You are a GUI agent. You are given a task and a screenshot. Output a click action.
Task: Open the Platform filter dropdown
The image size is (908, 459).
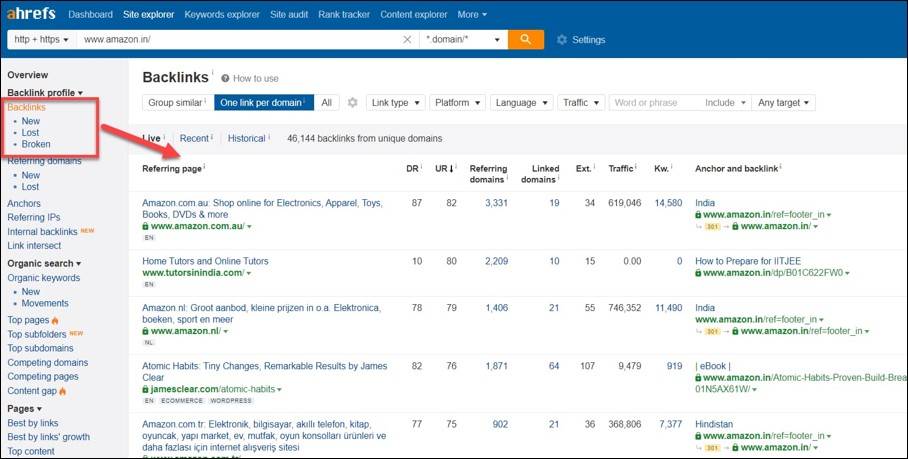(457, 102)
